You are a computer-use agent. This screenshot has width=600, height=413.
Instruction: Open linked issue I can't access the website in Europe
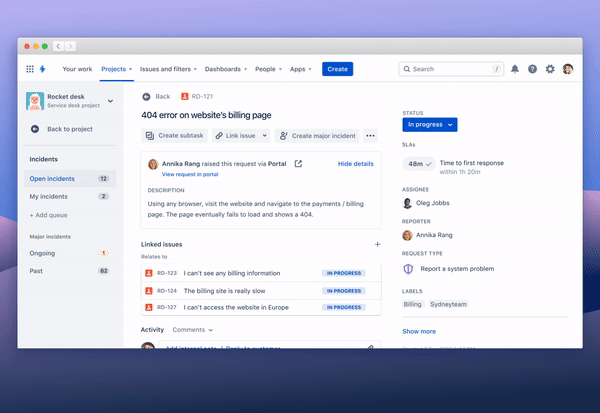tap(236, 307)
